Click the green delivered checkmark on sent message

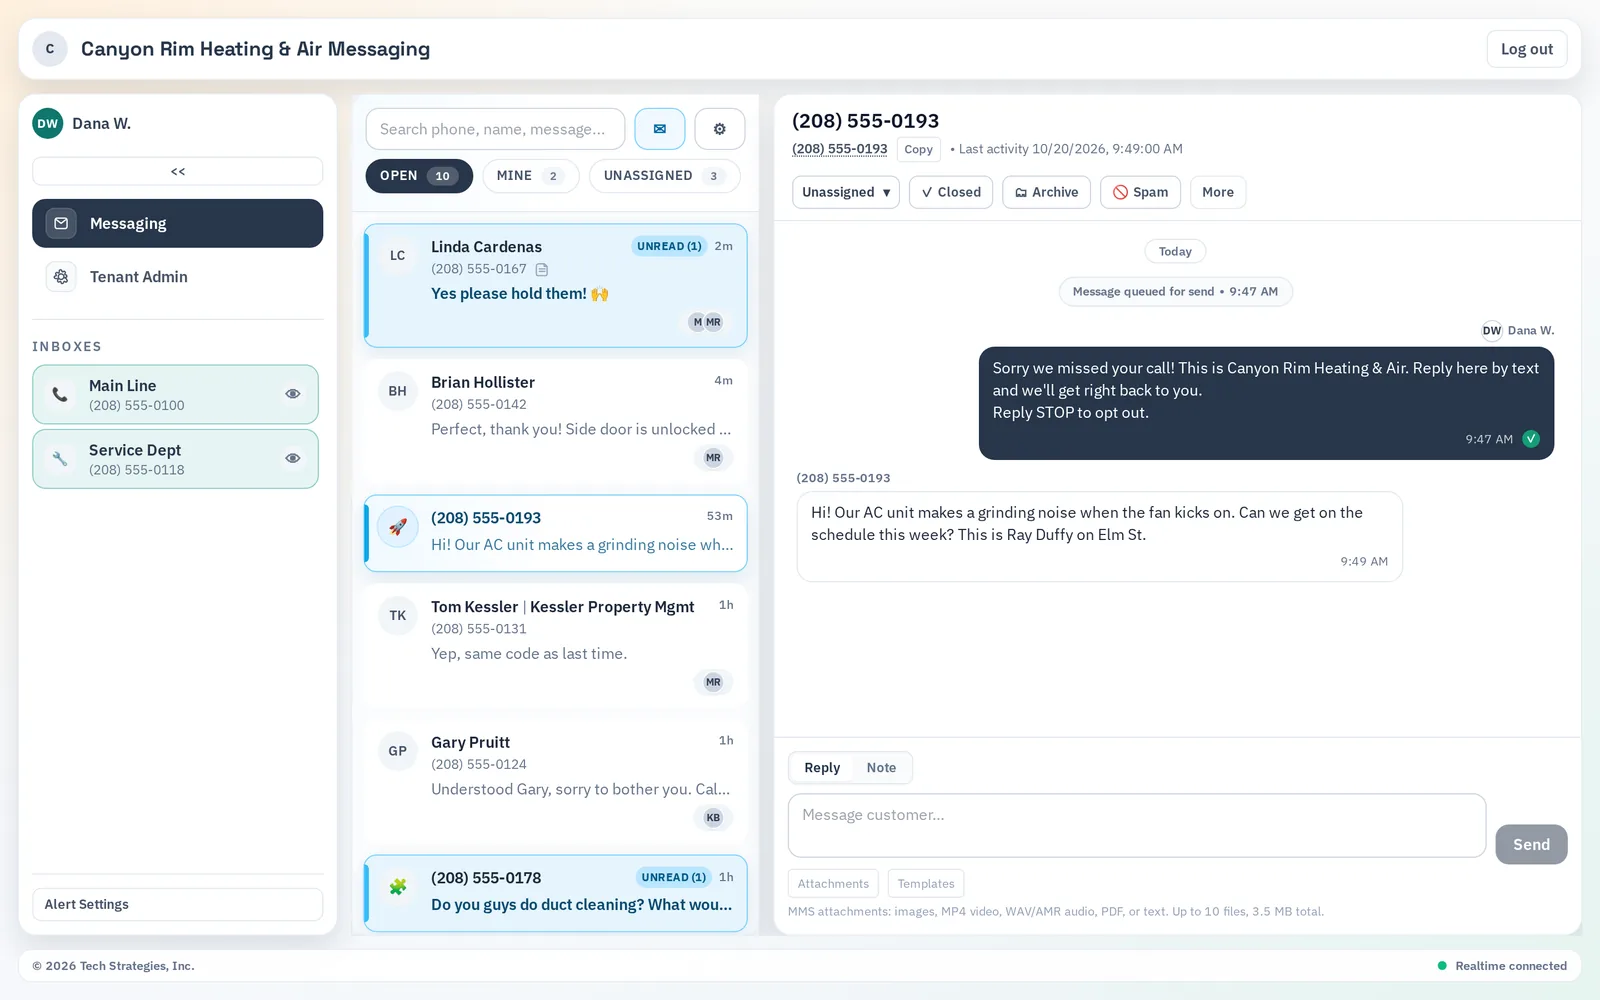(x=1531, y=439)
